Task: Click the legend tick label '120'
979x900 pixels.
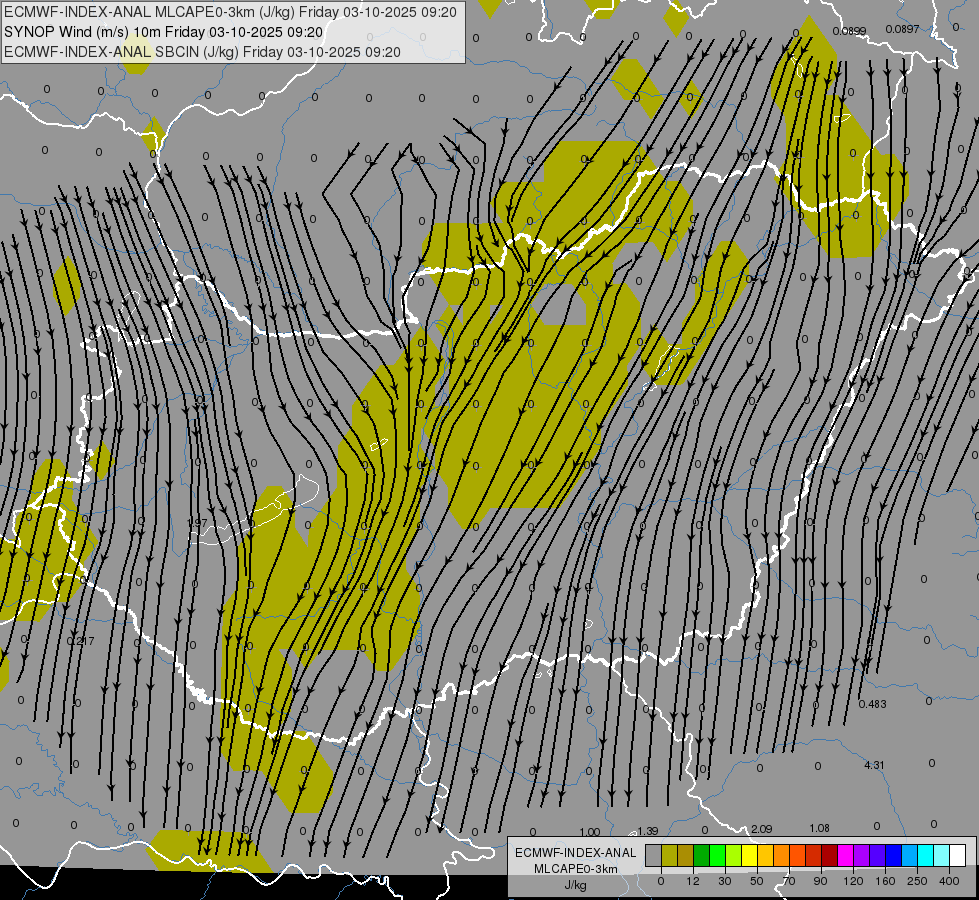Action: (x=853, y=881)
